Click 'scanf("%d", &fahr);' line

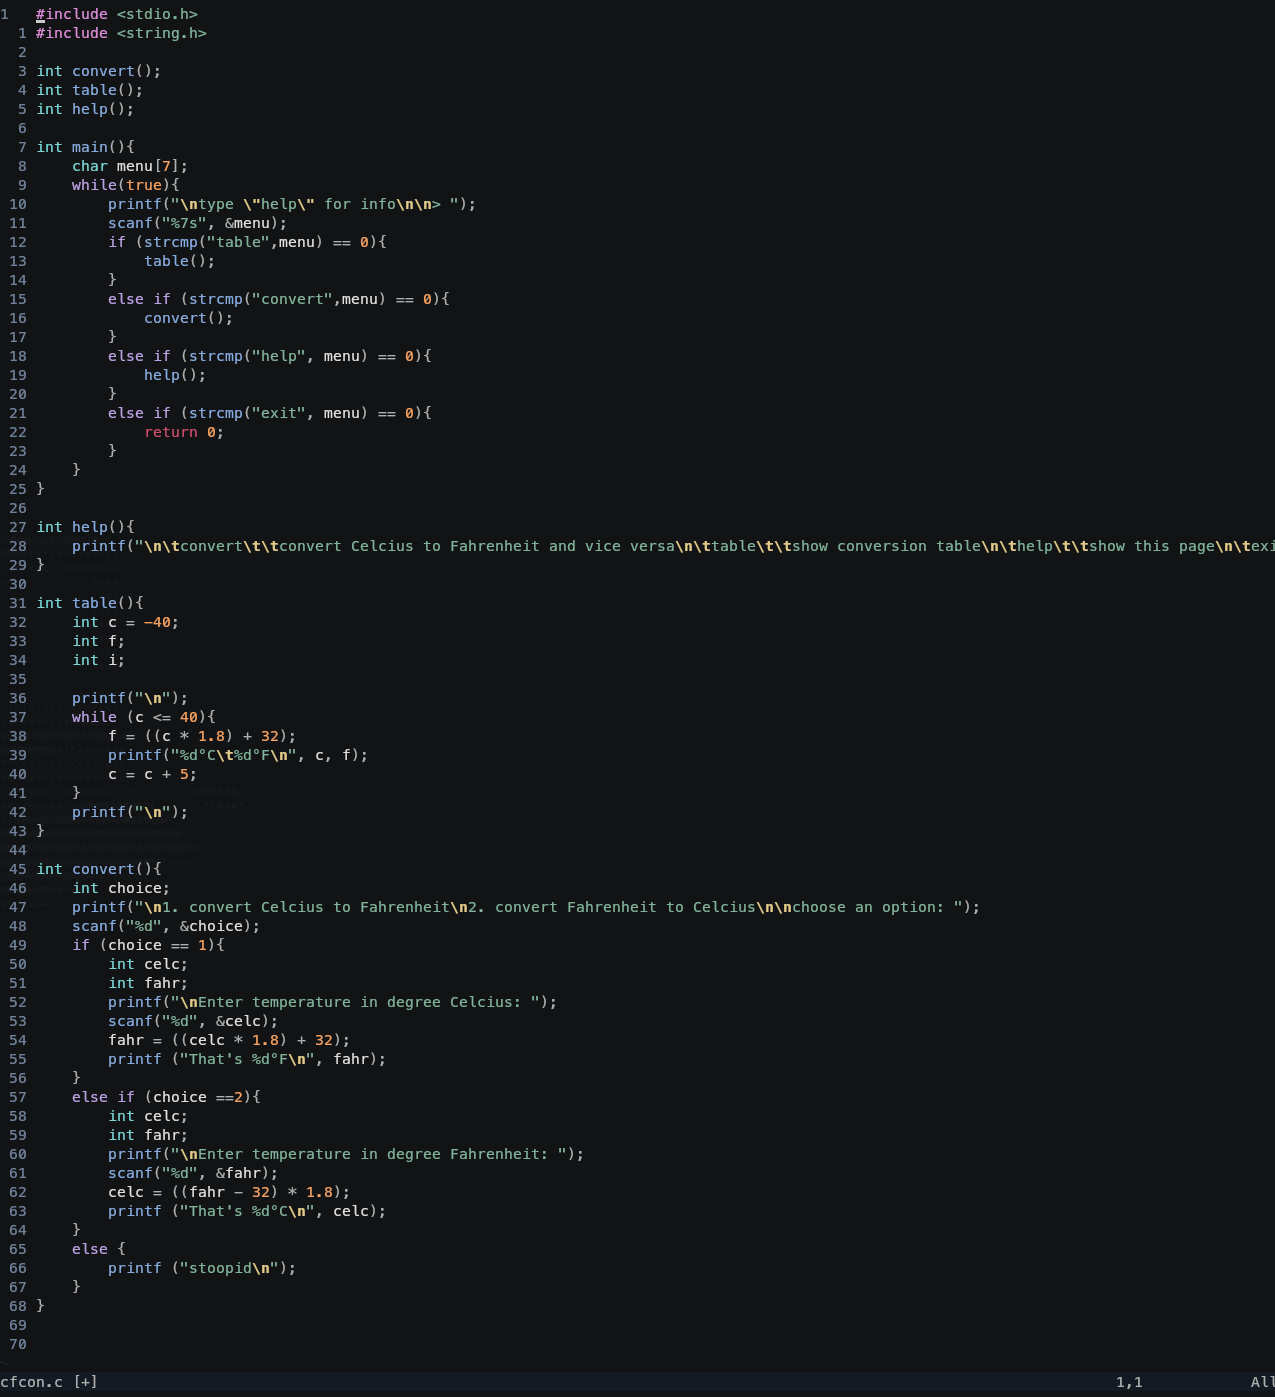pos(193,1173)
